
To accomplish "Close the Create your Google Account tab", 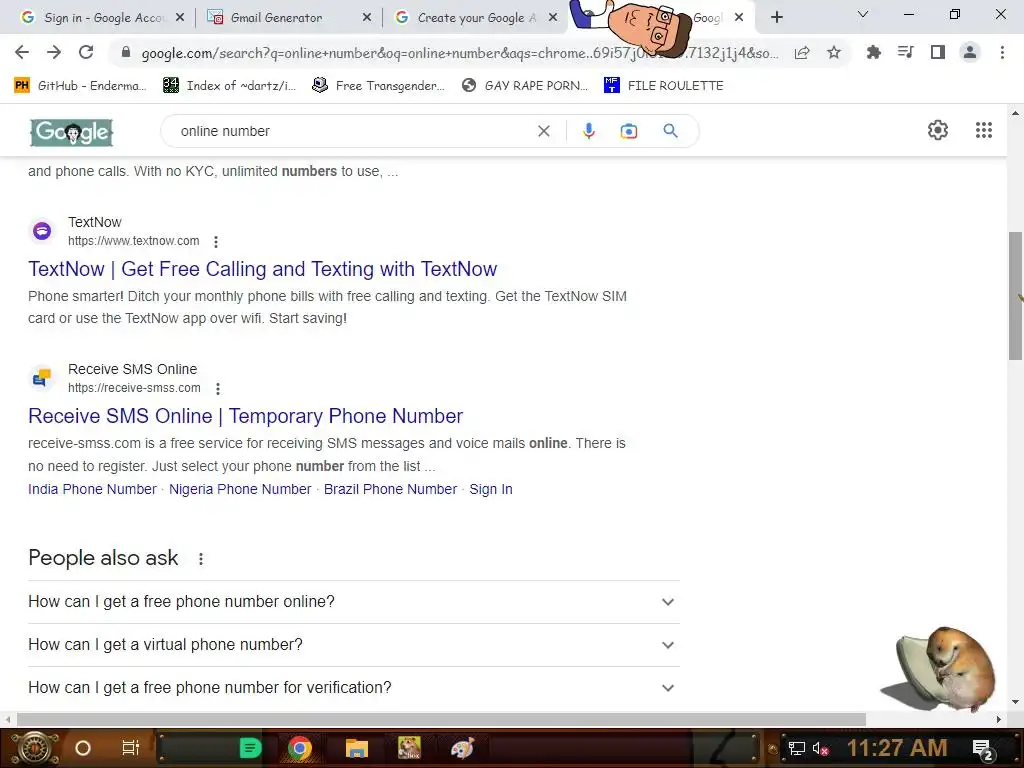I will (x=553, y=18).
